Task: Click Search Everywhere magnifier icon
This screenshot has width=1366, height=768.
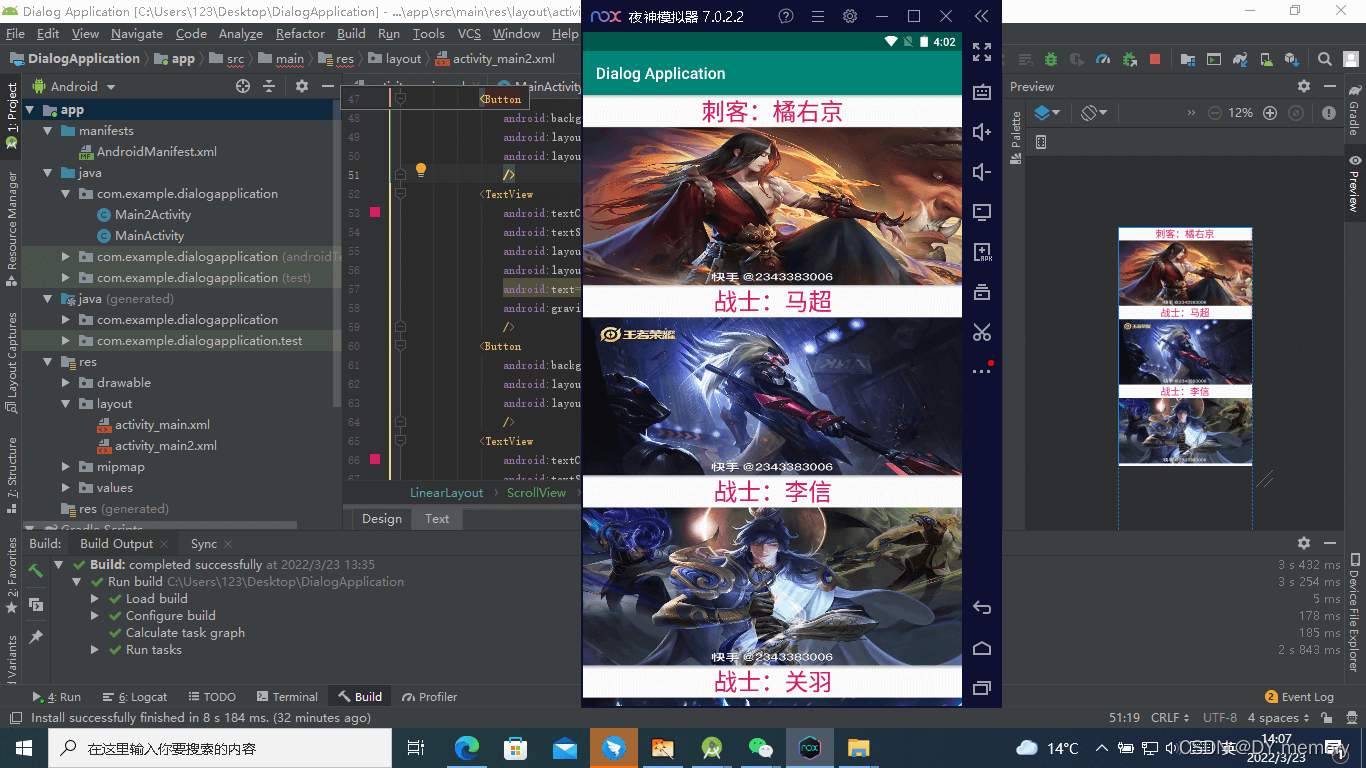Action: tap(1325, 59)
